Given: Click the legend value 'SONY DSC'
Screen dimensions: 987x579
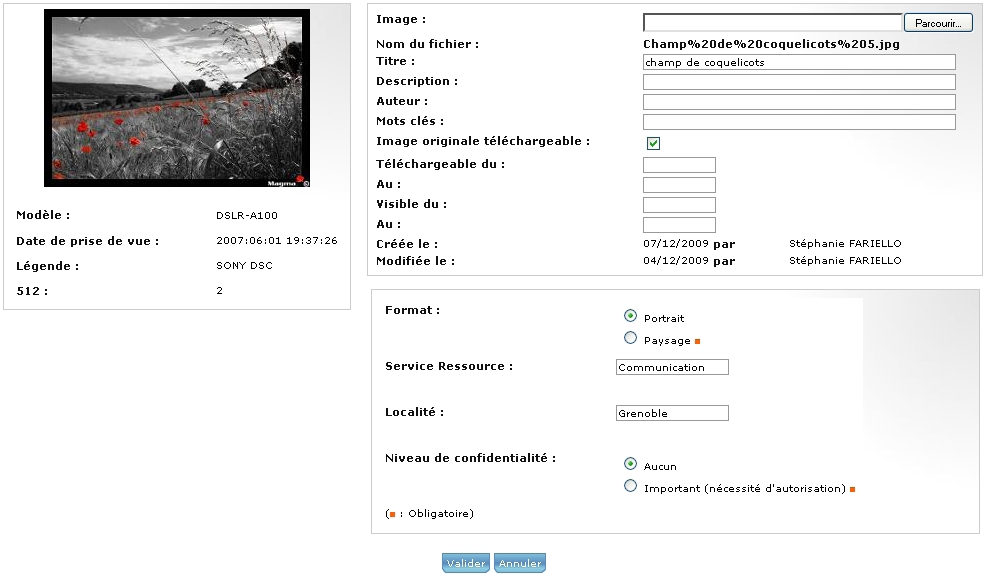Looking at the screenshot, I should click(x=244, y=266).
